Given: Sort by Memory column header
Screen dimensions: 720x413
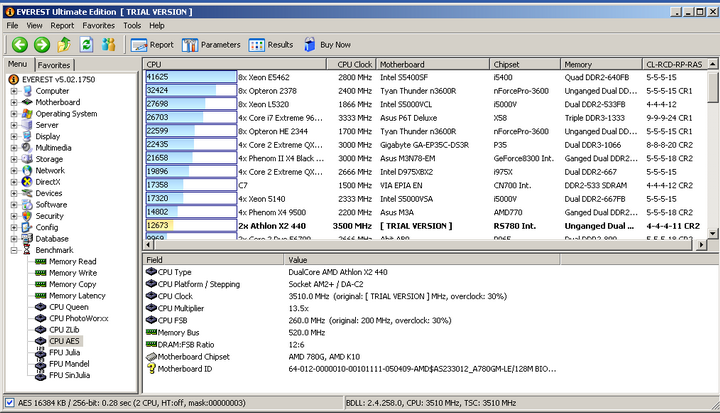Looking at the screenshot, I should coord(602,64).
